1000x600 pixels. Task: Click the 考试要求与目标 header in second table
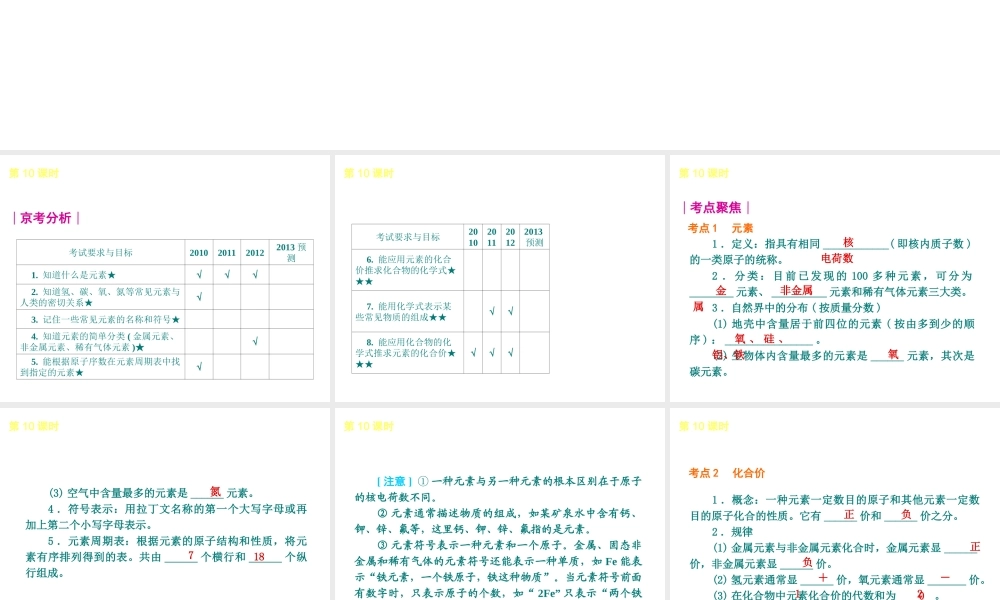(408, 237)
